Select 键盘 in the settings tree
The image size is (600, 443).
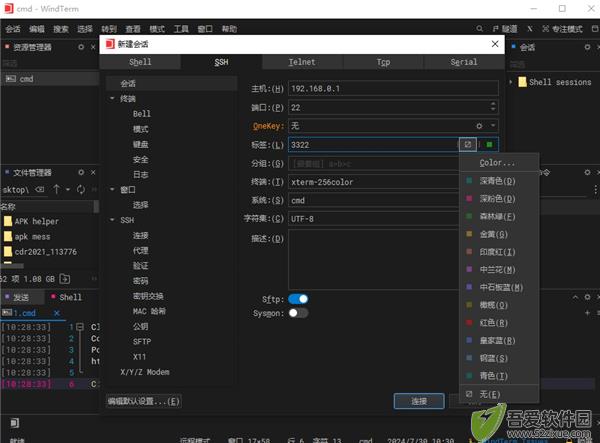140,144
